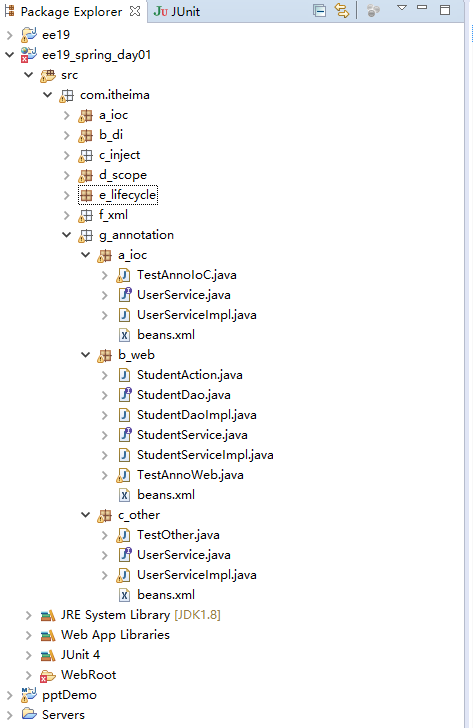Click the JUnit 4 library icon
Viewport: 473px width, 728px height.
point(48,655)
